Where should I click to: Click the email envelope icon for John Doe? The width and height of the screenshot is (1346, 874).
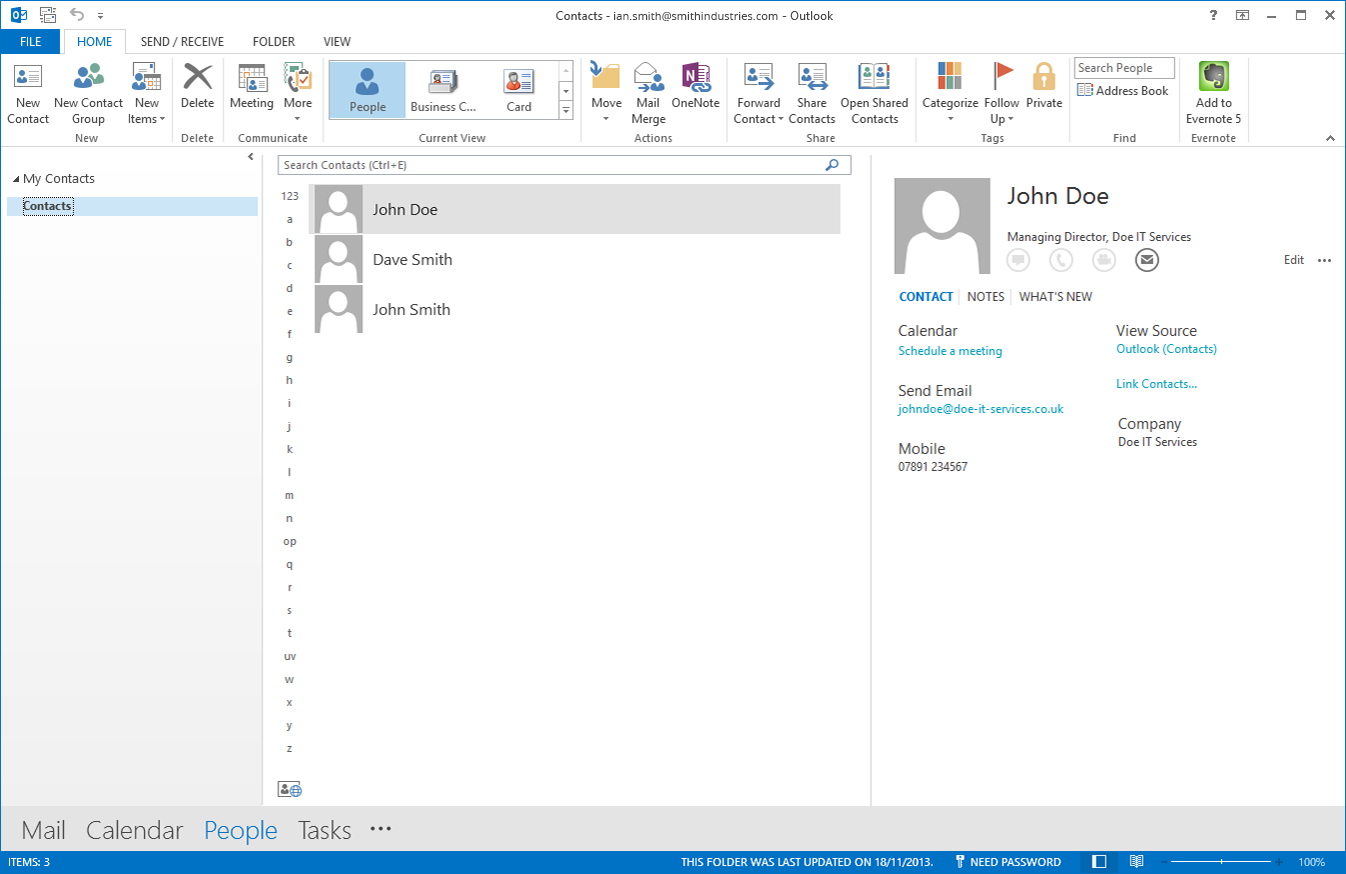pyautogui.click(x=1146, y=260)
